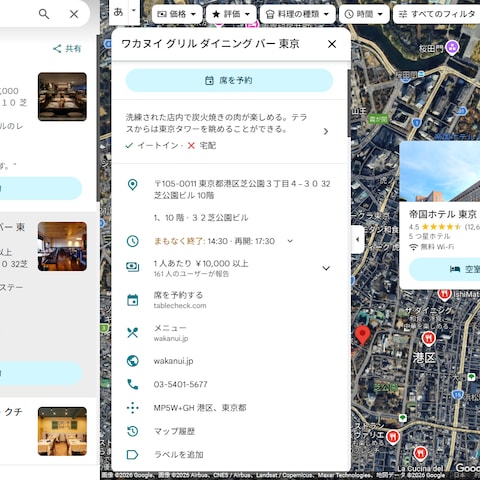The image size is (480, 480).
Task: Open the 時間 hours filter dropdown
Action: (x=364, y=14)
